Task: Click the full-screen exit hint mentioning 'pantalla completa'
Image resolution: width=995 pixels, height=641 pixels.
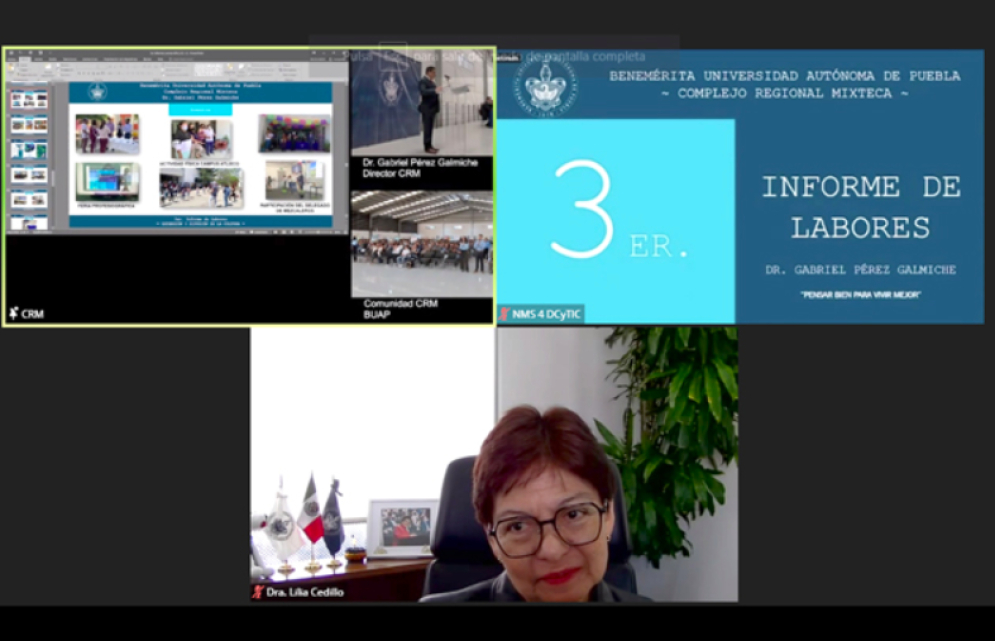Action: point(494,56)
